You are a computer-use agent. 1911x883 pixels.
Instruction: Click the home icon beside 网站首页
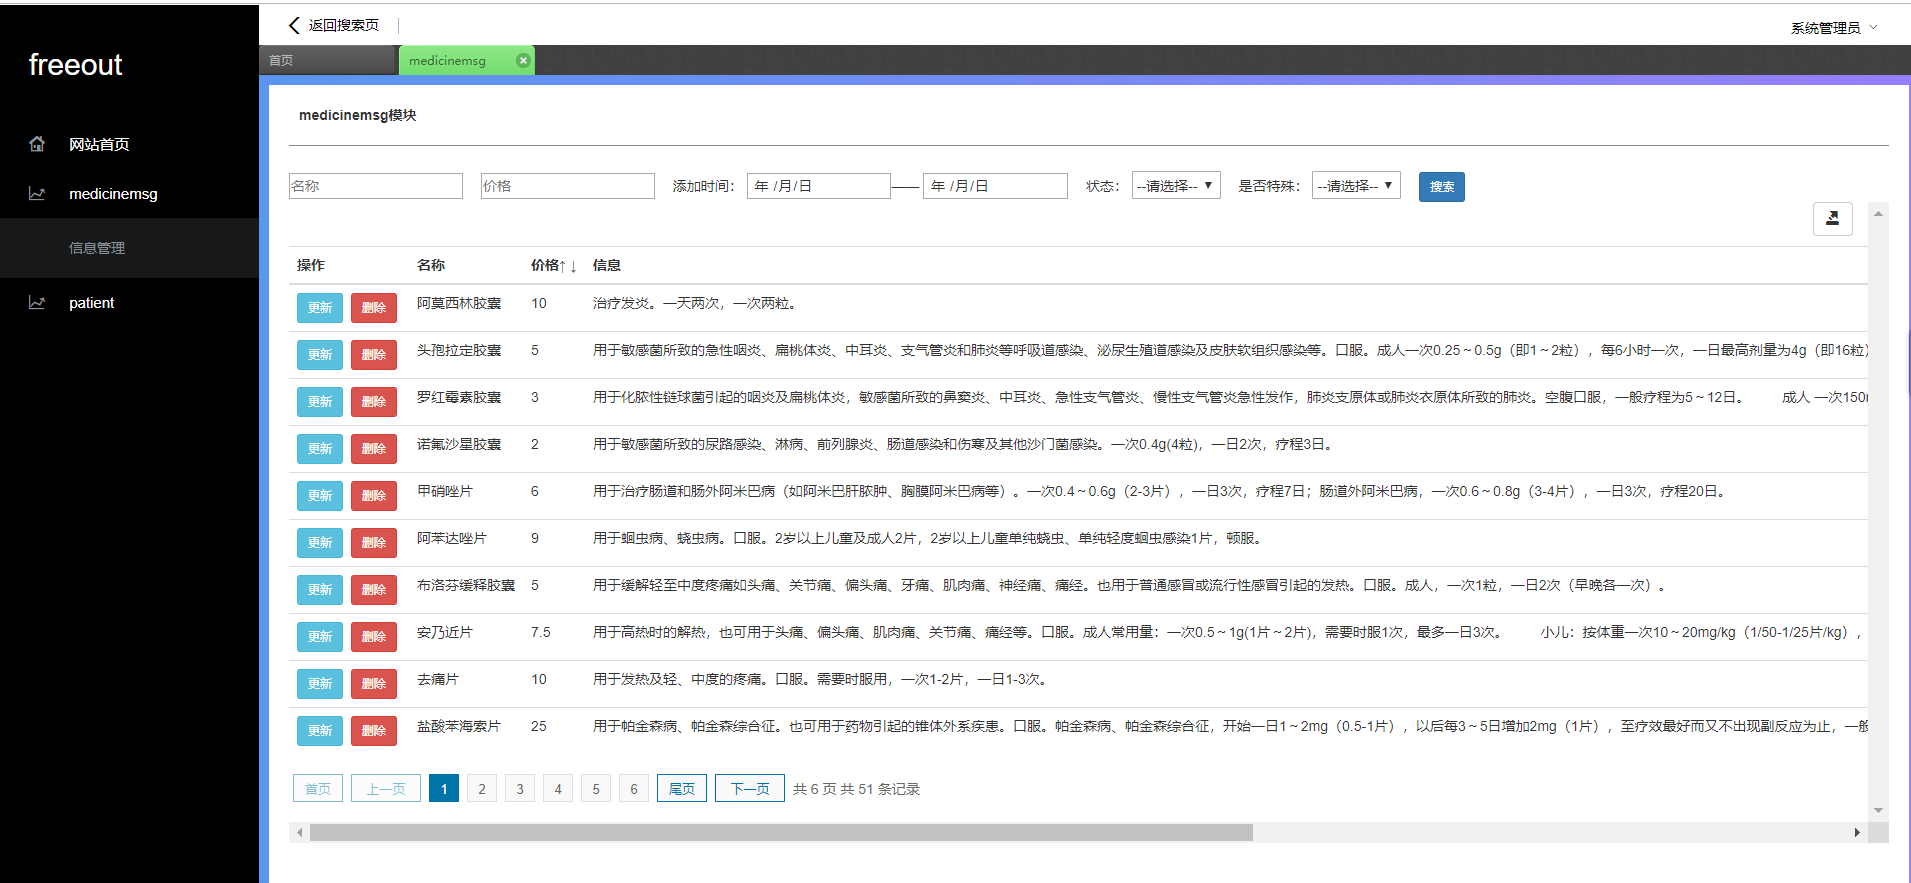click(x=37, y=144)
